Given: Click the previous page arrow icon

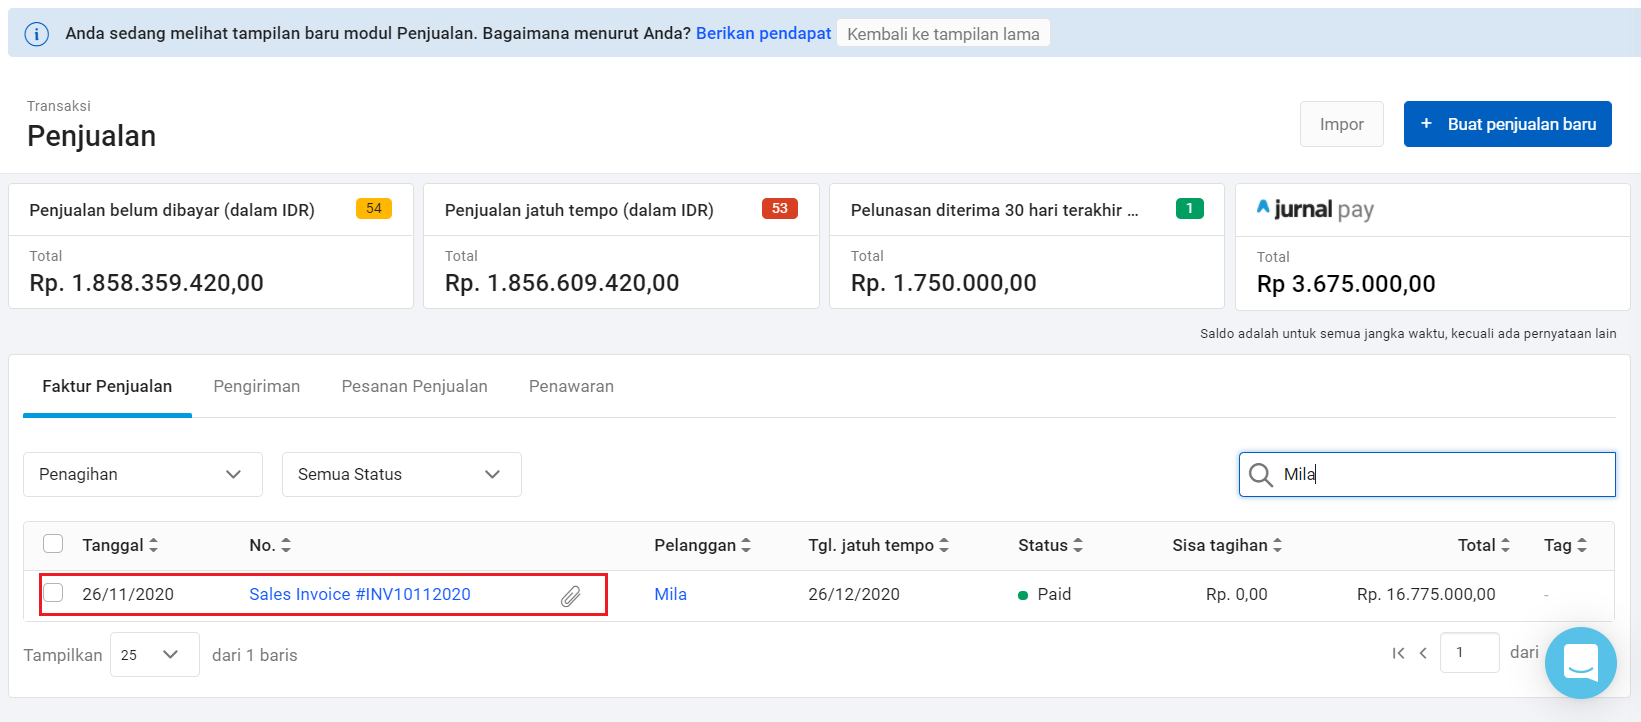Looking at the screenshot, I should 1423,653.
